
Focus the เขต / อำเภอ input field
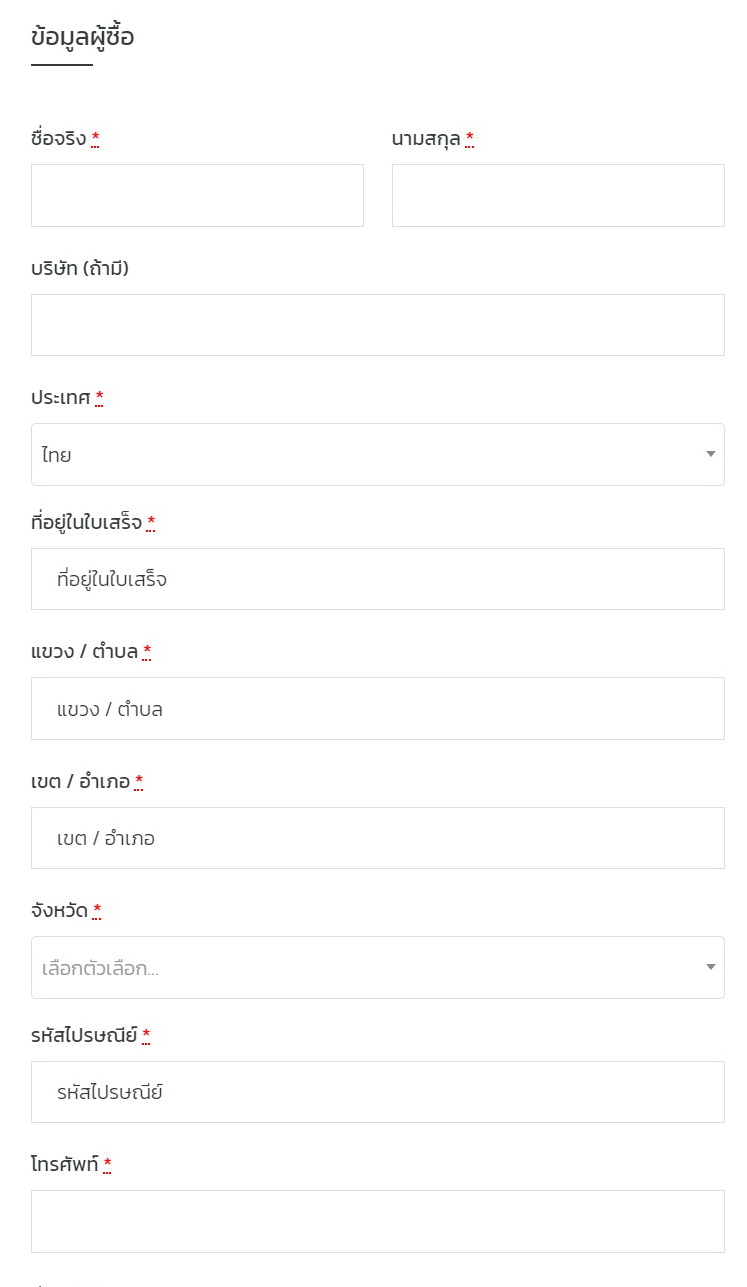pos(377,838)
